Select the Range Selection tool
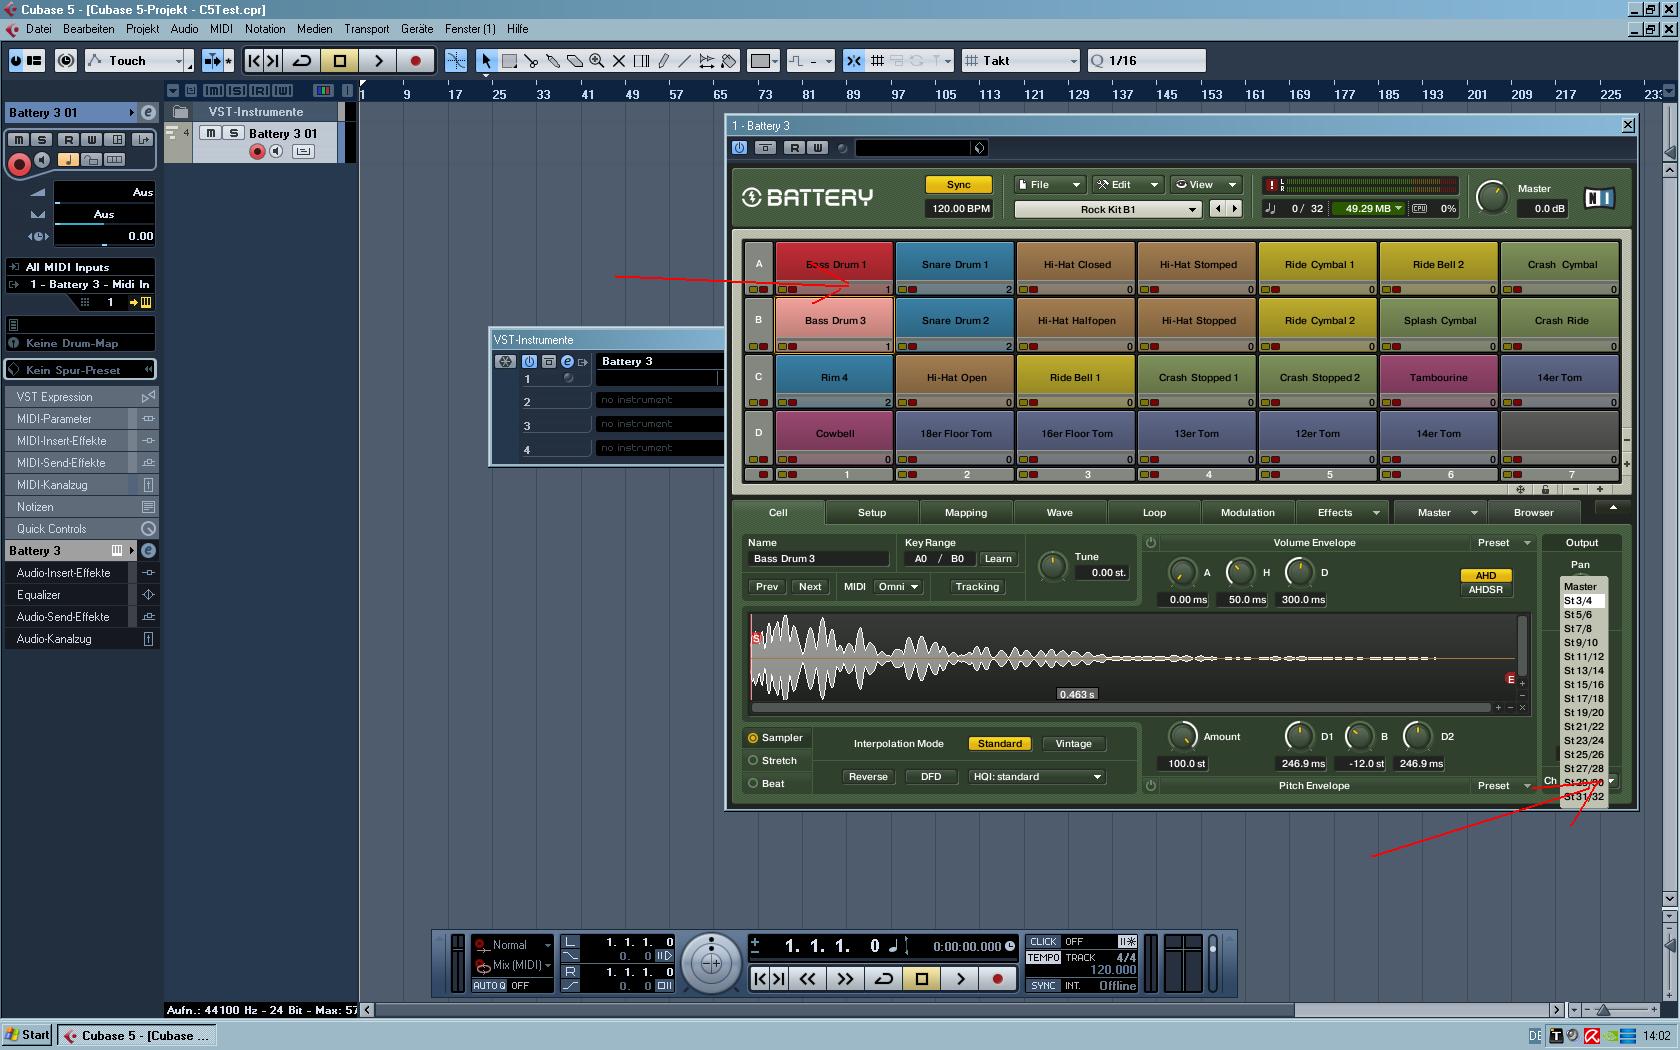1680x1050 pixels. 509,61
